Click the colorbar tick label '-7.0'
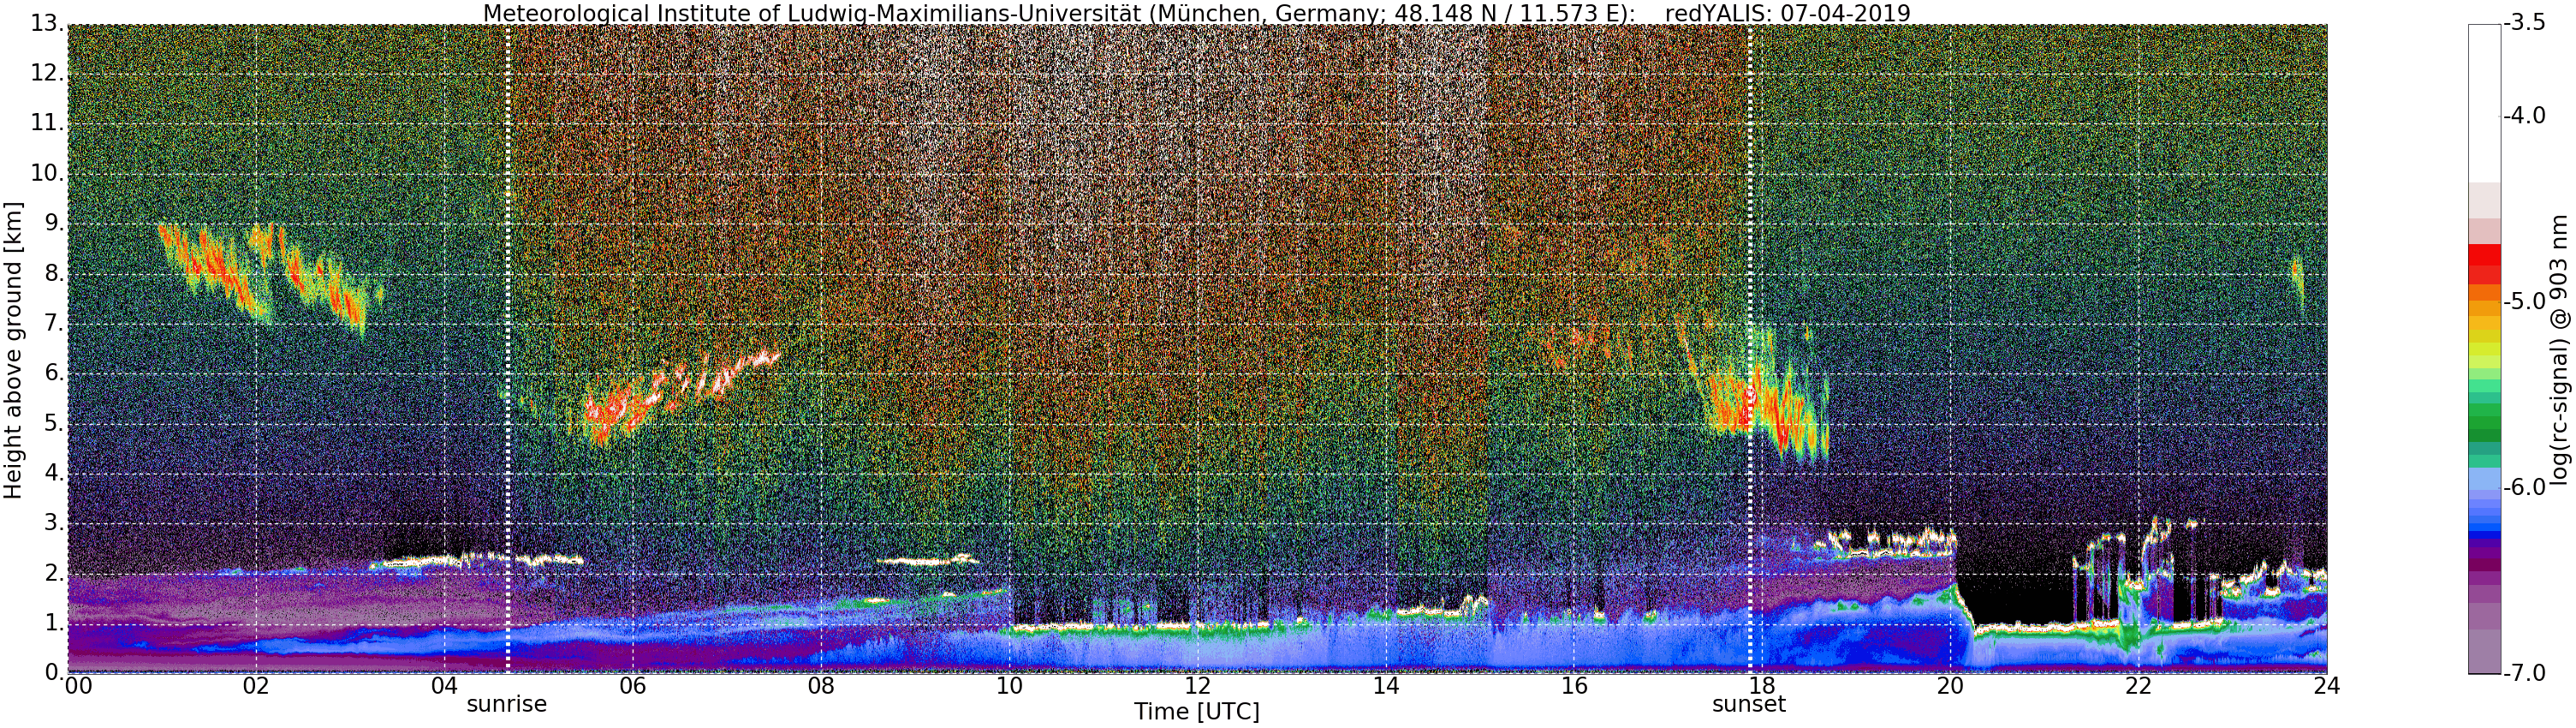 2524,672
